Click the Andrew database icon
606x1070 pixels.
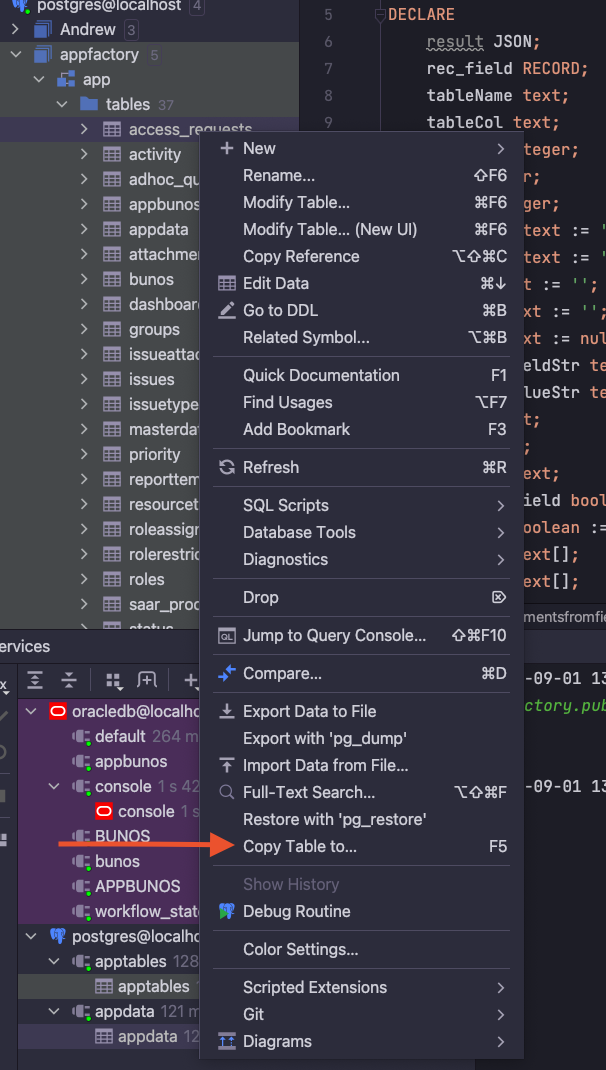(43, 29)
